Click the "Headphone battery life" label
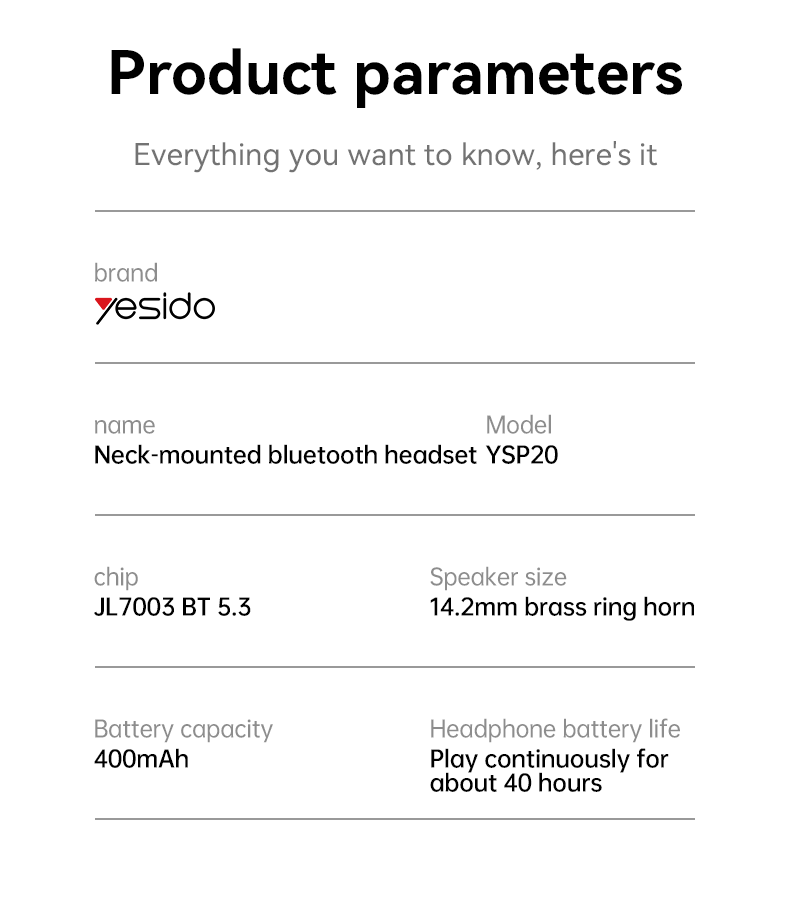This screenshot has width=790, height=900. tap(555, 729)
